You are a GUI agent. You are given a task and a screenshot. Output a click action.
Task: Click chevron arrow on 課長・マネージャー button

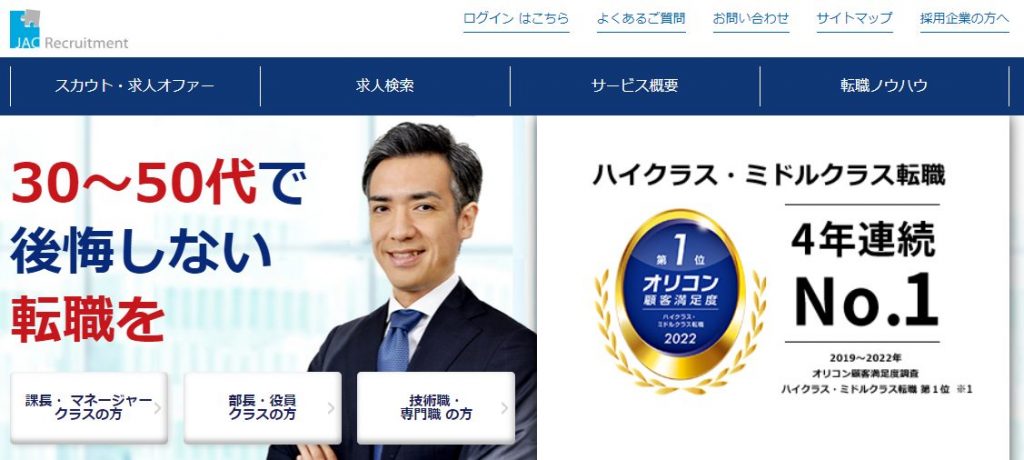pyautogui.click(x=157, y=408)
